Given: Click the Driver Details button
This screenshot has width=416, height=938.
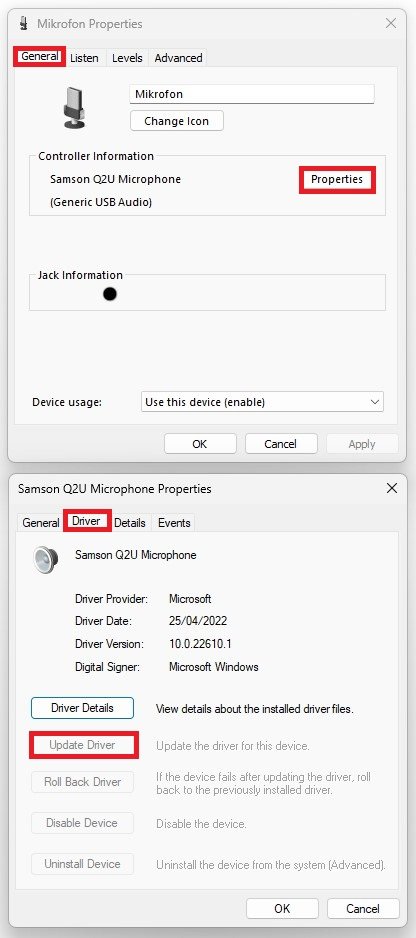Looking at the screenshot, I should pos(82,708).
